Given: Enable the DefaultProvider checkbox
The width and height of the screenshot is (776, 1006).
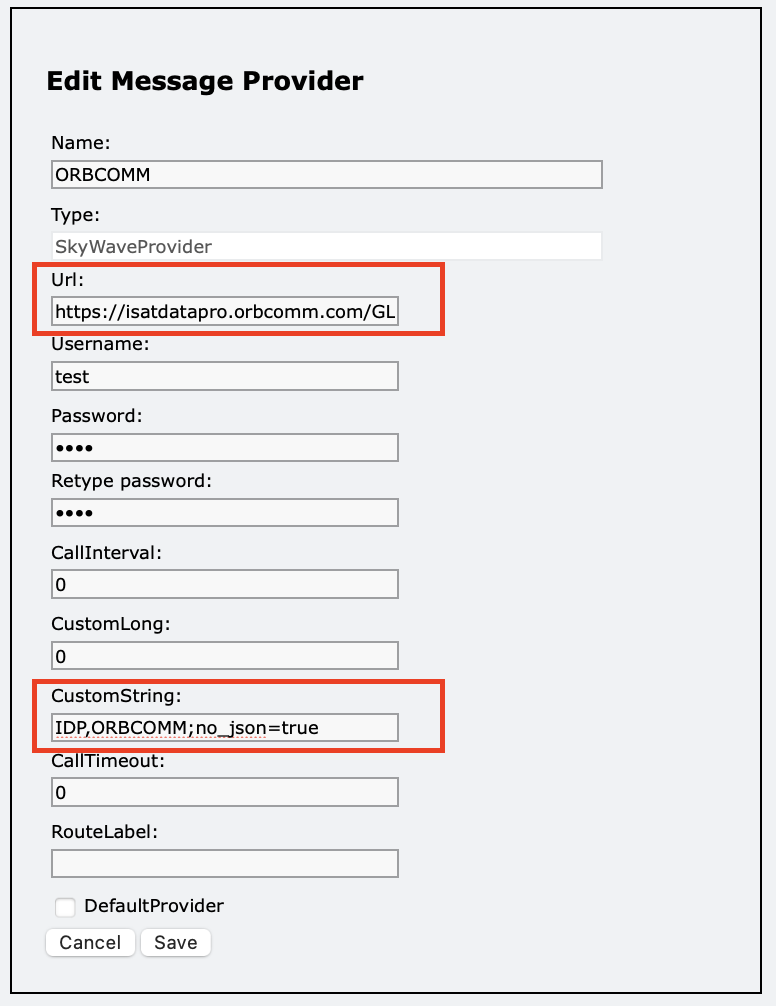Looking at the screenshot, I should coord(65,907).
